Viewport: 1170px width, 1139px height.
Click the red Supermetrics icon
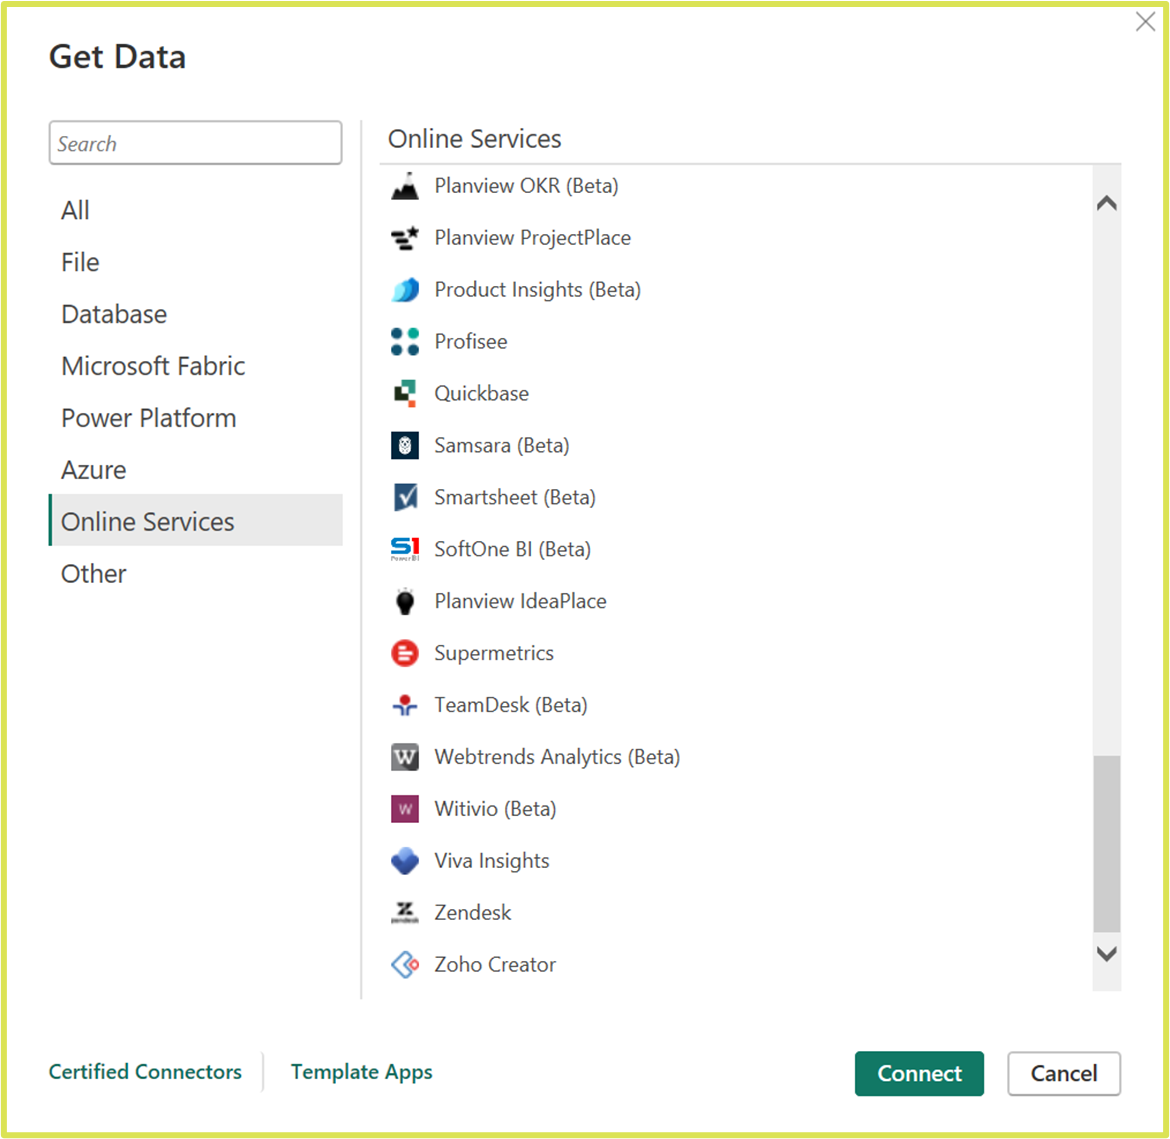tap(404, 653)
